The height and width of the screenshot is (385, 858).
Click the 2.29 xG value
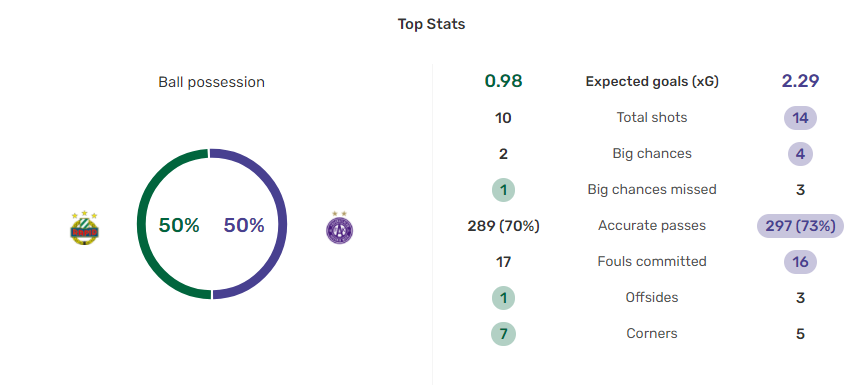[x=800, y=81]
